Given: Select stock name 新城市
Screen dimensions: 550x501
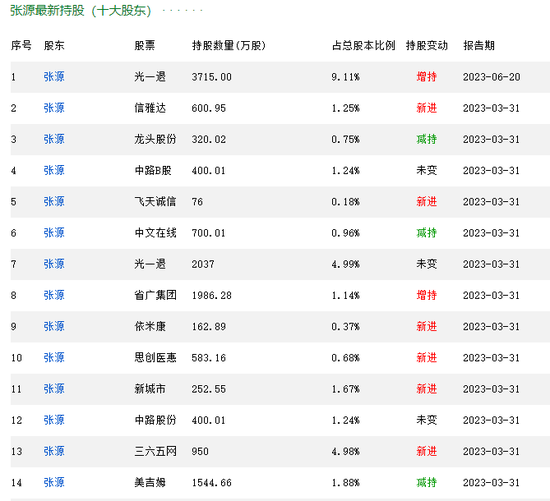Looking at the screenshot, I should click(150, 389).
